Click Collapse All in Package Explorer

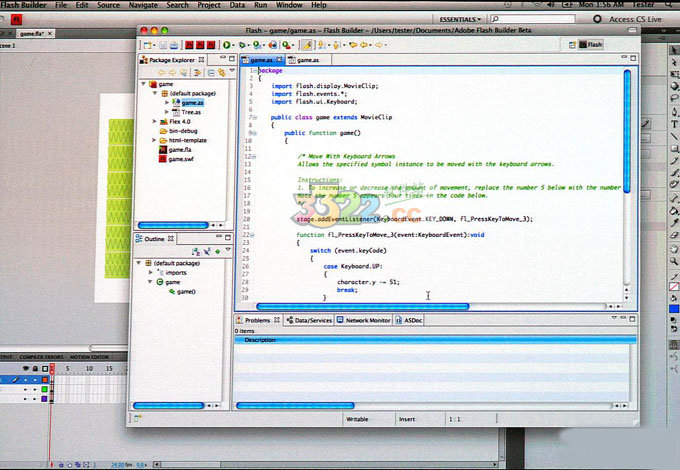tap(211, 72)
